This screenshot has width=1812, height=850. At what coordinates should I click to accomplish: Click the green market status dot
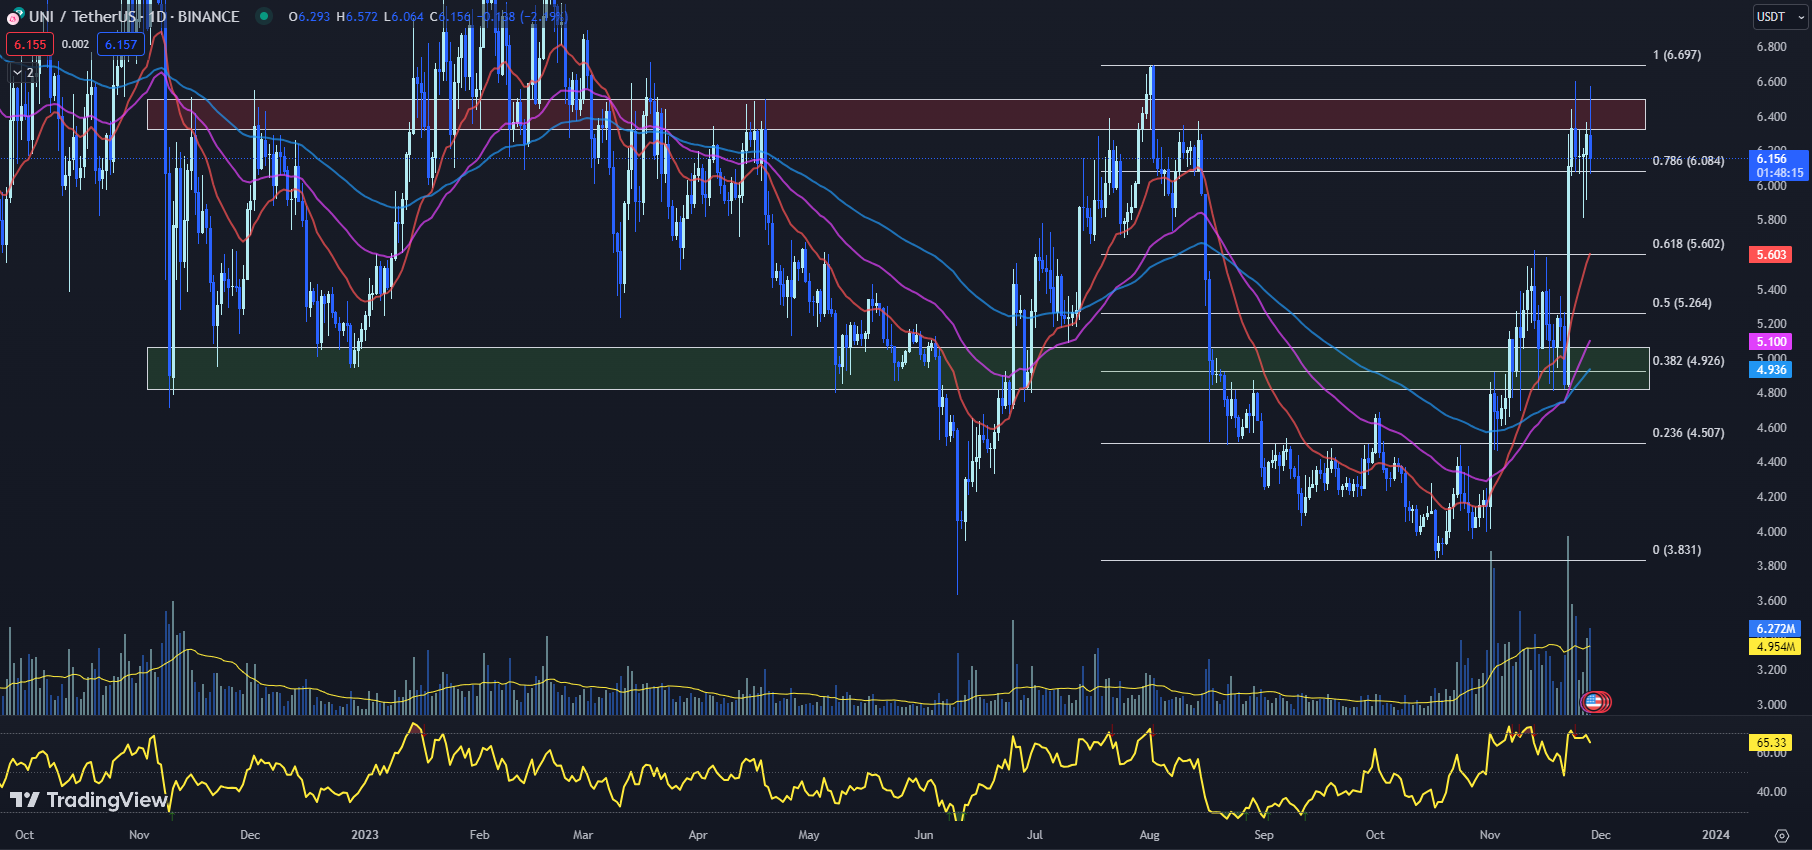pyautogui.click(x=263, y=16)
